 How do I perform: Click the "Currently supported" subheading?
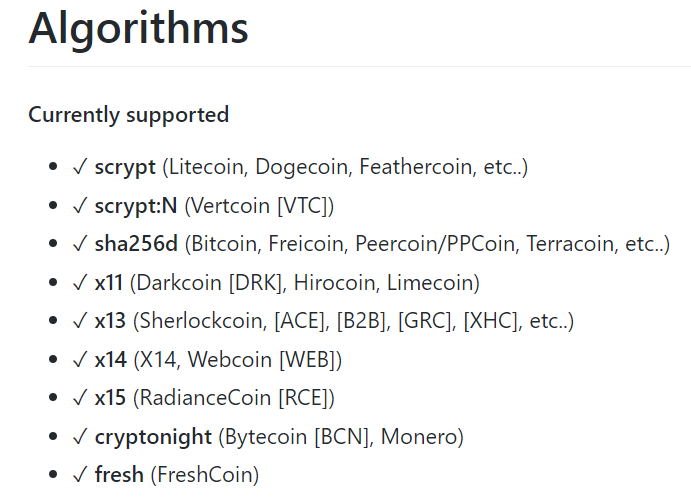pos(128,115)
